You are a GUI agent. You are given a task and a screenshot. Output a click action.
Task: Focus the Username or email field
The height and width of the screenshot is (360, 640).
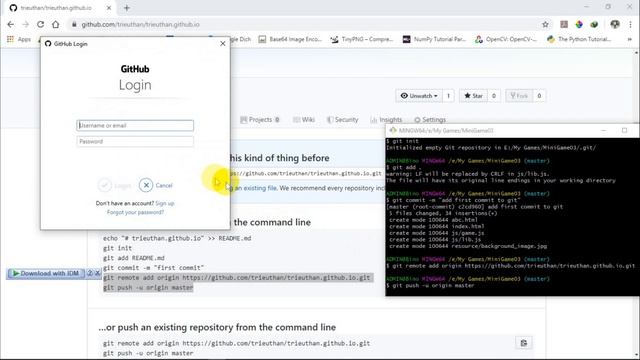coord(135,125)
